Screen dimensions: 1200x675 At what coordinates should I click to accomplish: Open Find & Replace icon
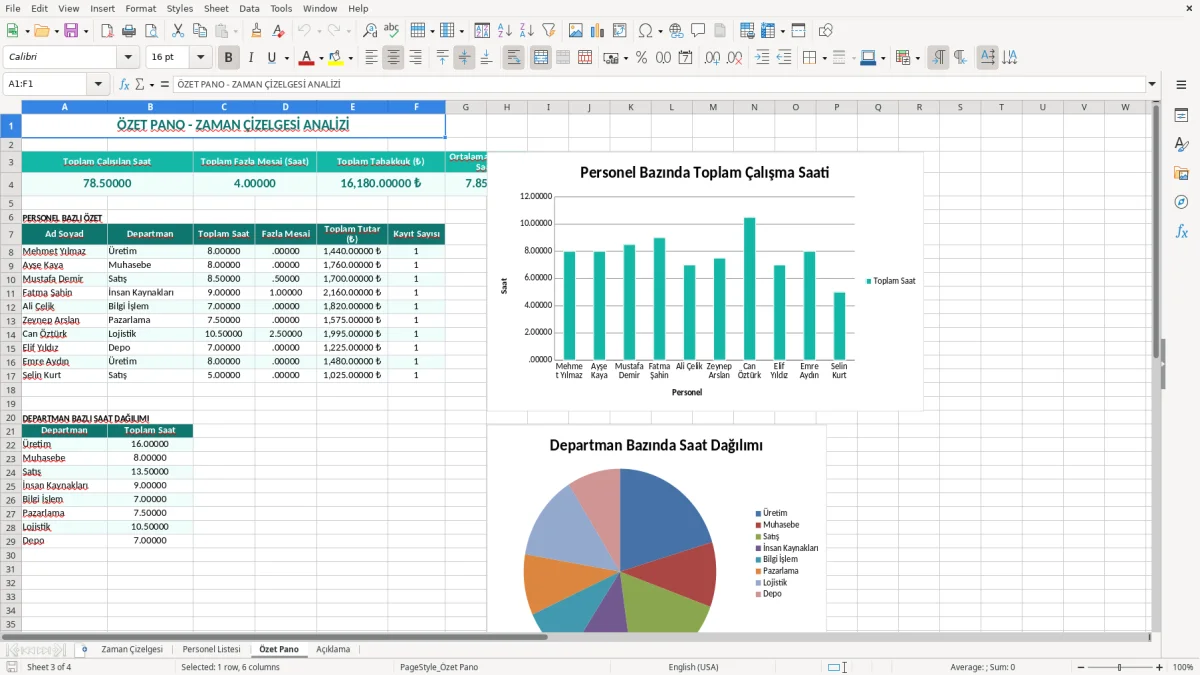pos(370,31)
